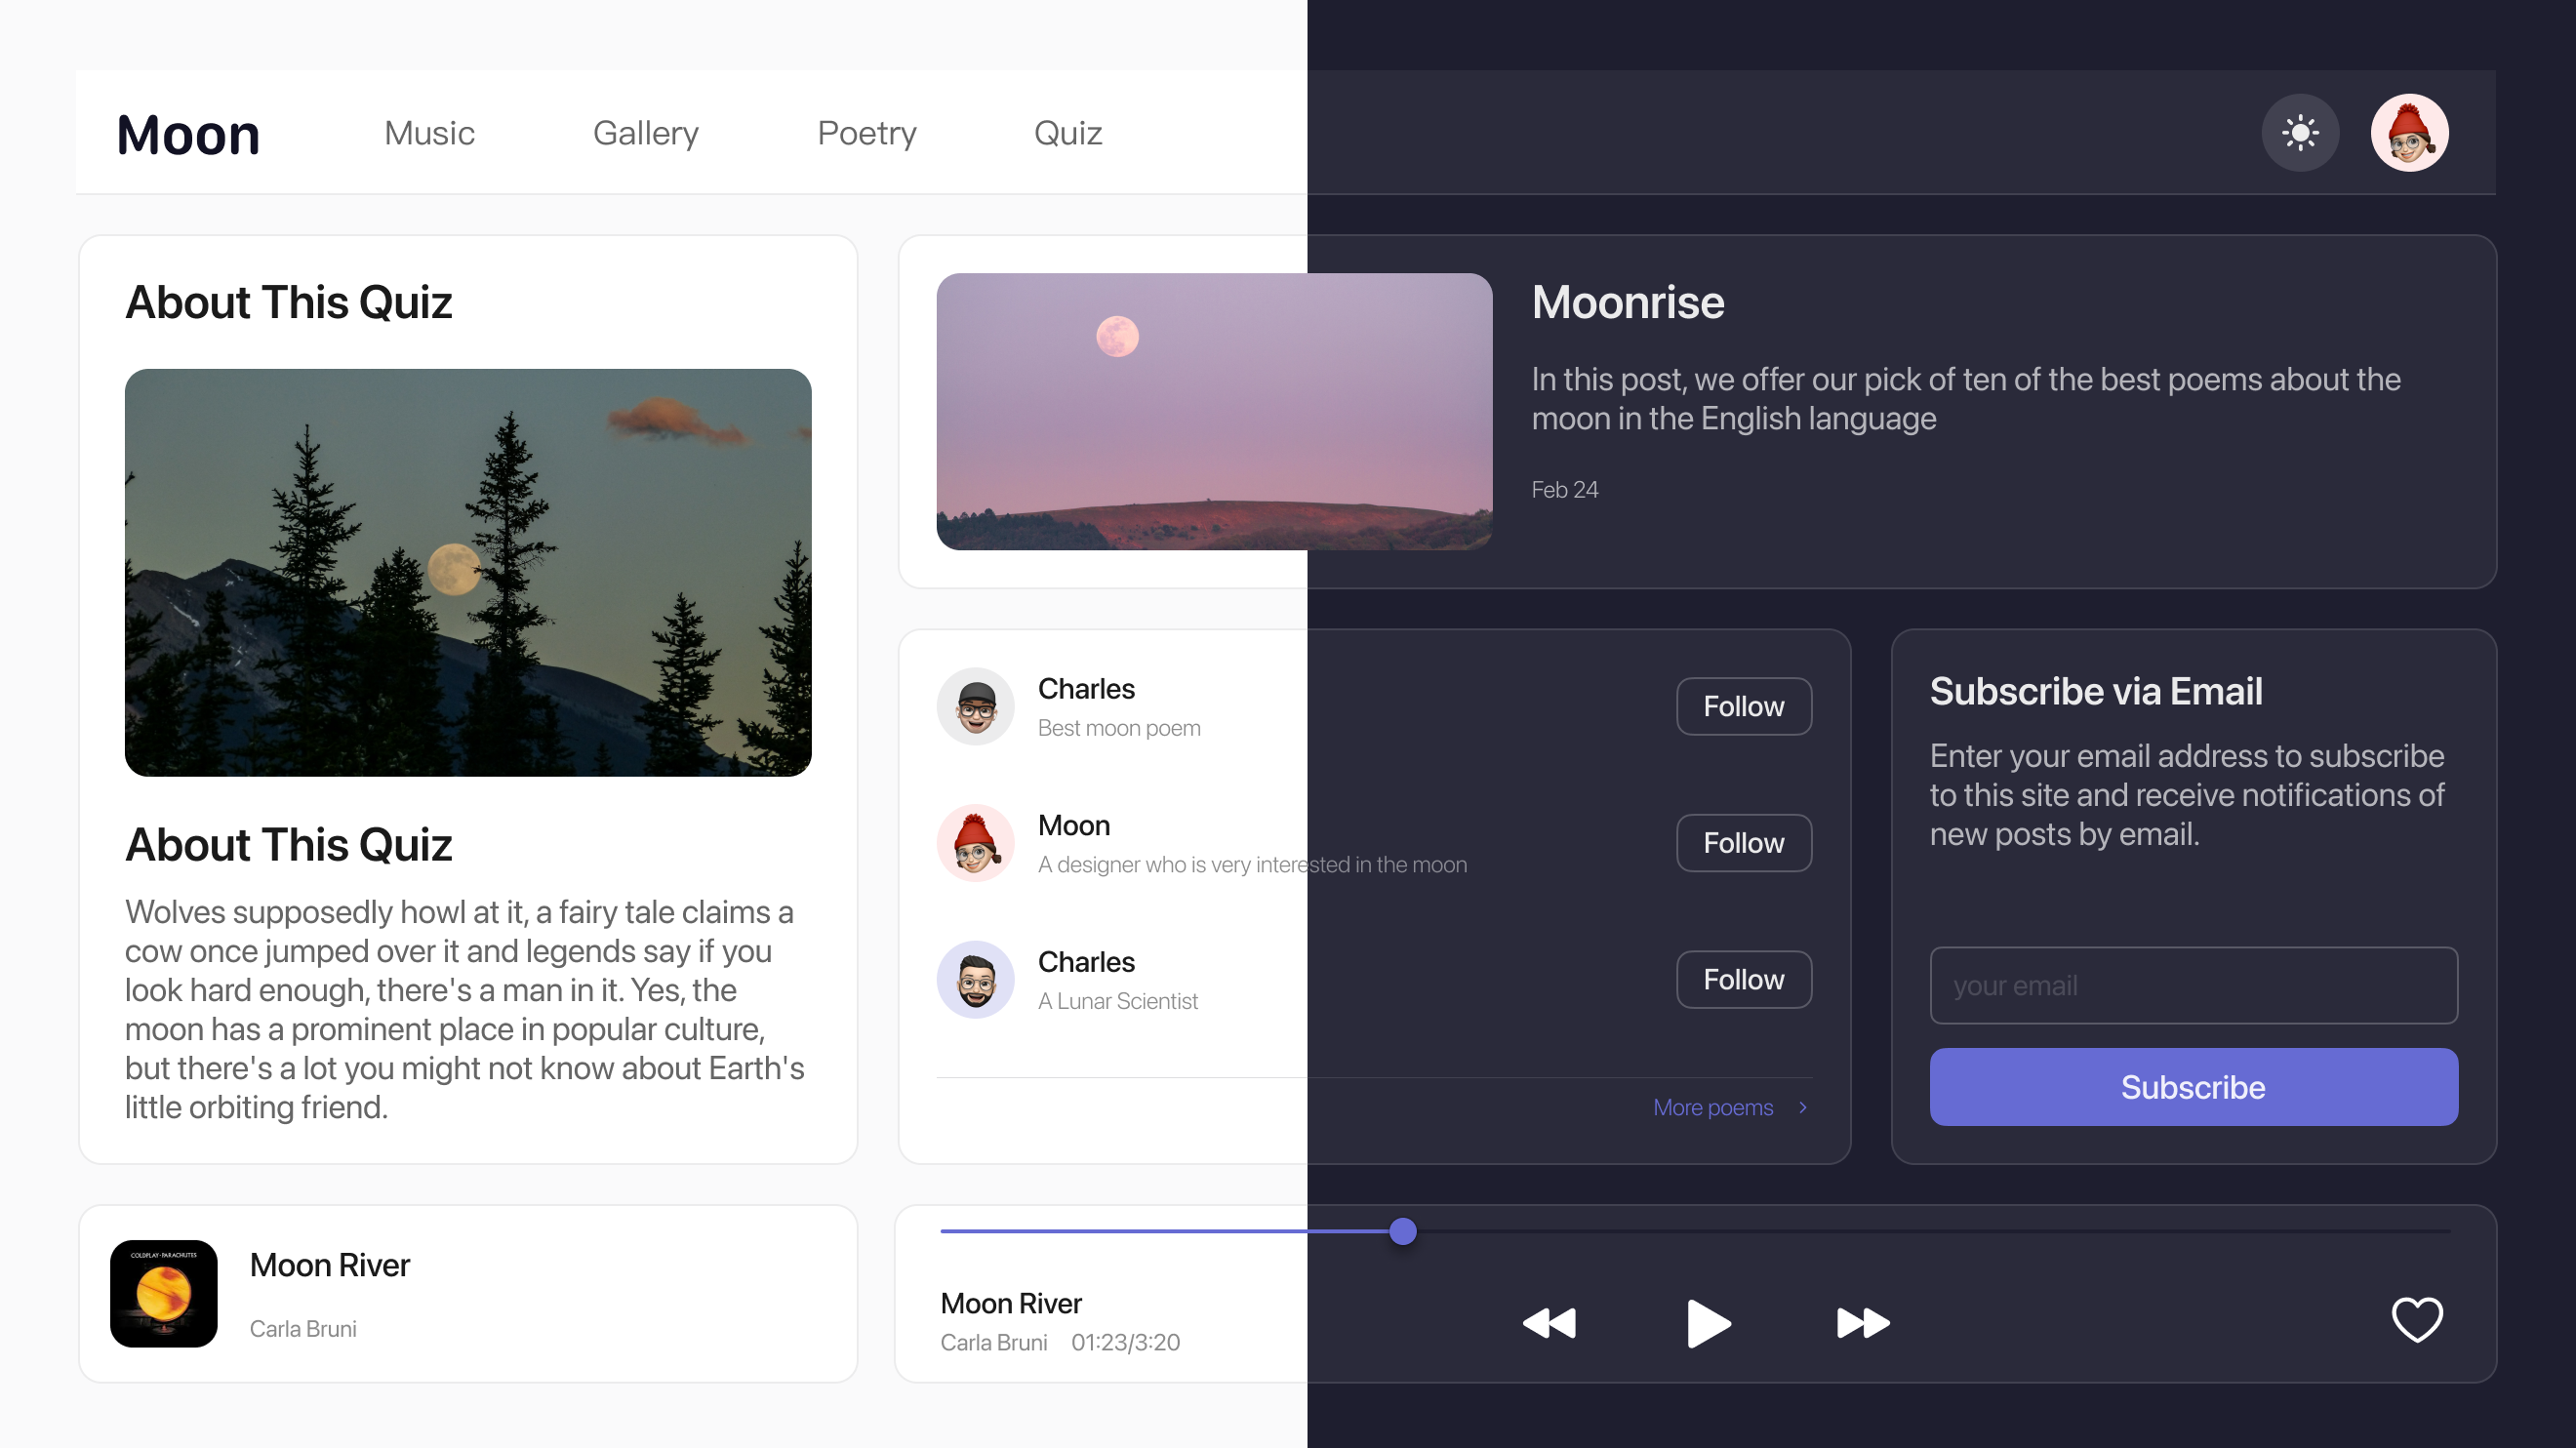Follow Charles with best moon poem
The image size is (2576, 1448).
pyautogui.click(x=1743, y=706)
